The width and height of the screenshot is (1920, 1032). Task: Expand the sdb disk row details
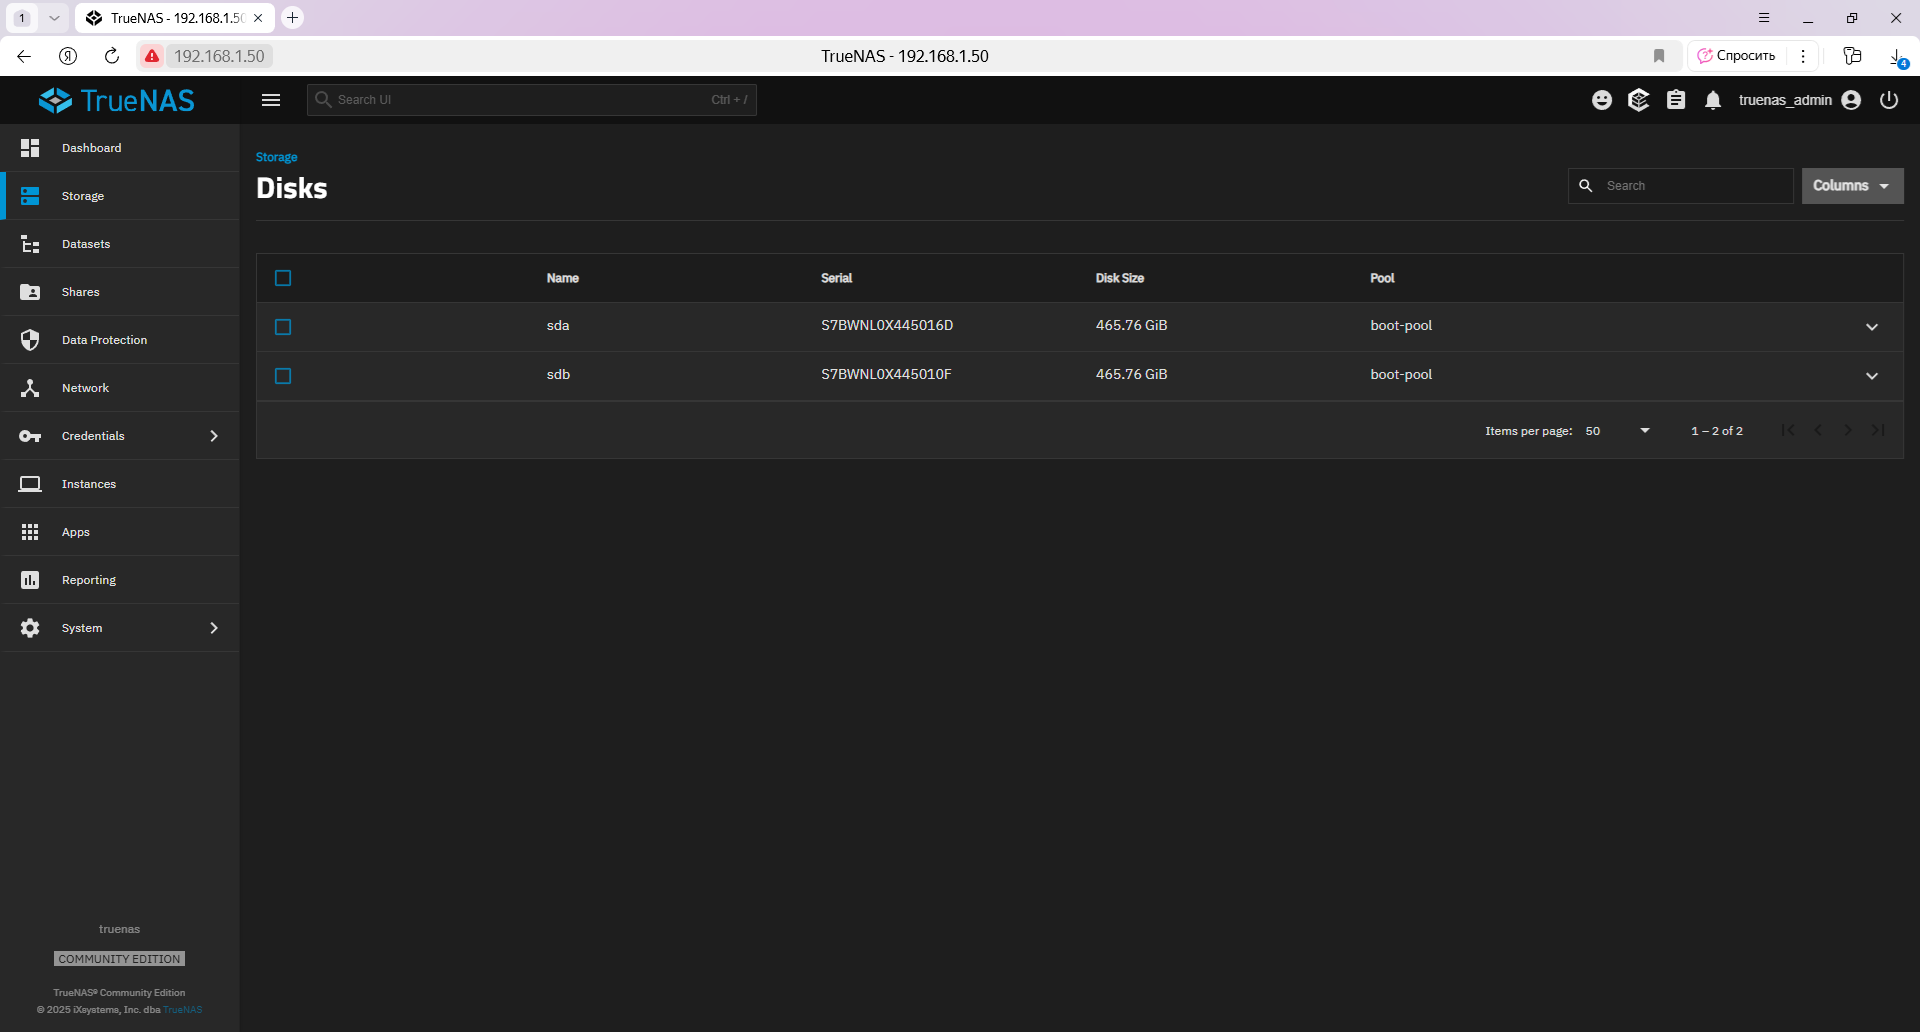tap(1872, 376)
